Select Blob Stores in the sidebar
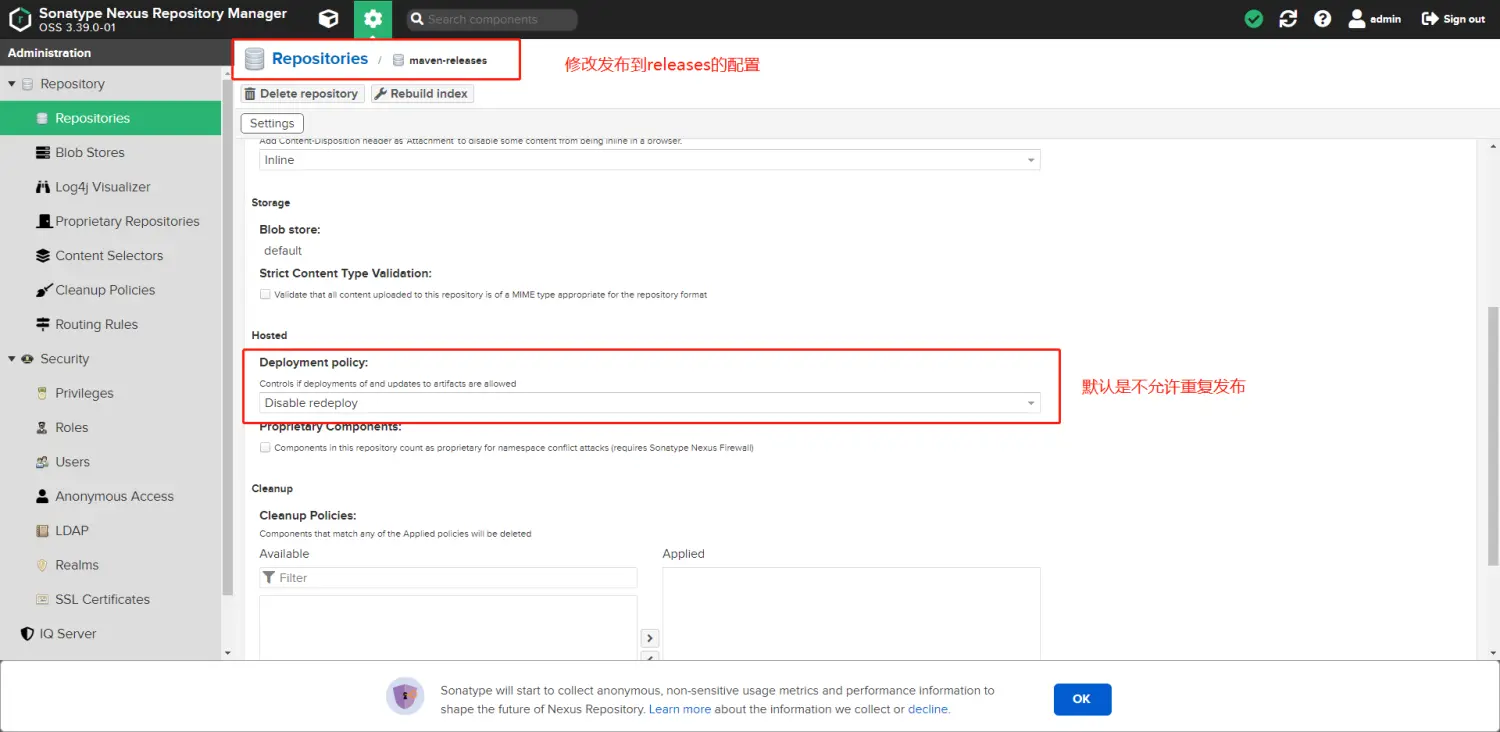The image size is (1500, 732). click(90, 153)
